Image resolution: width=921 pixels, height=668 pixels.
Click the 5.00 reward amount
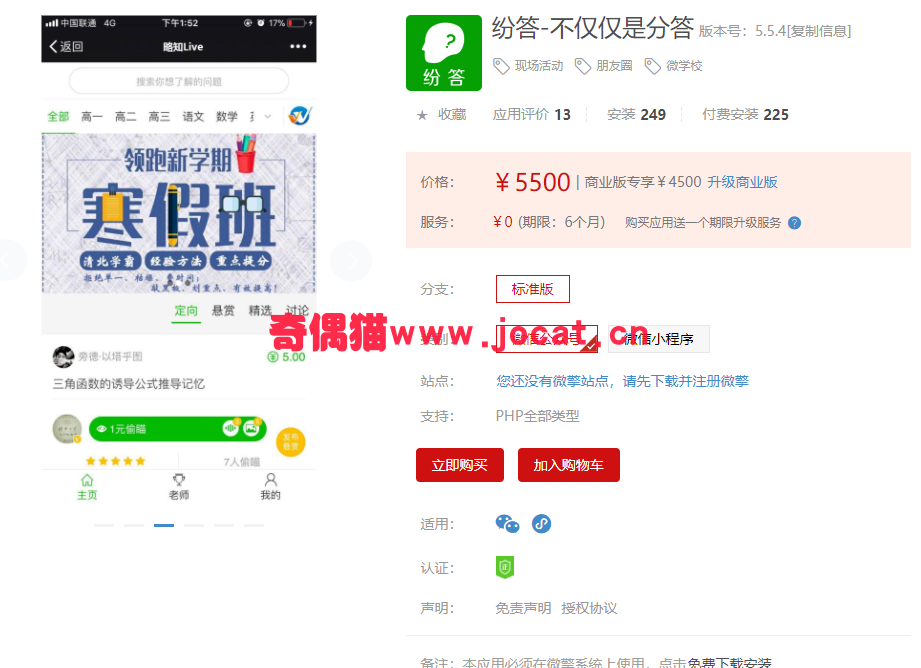click(286, 357)
